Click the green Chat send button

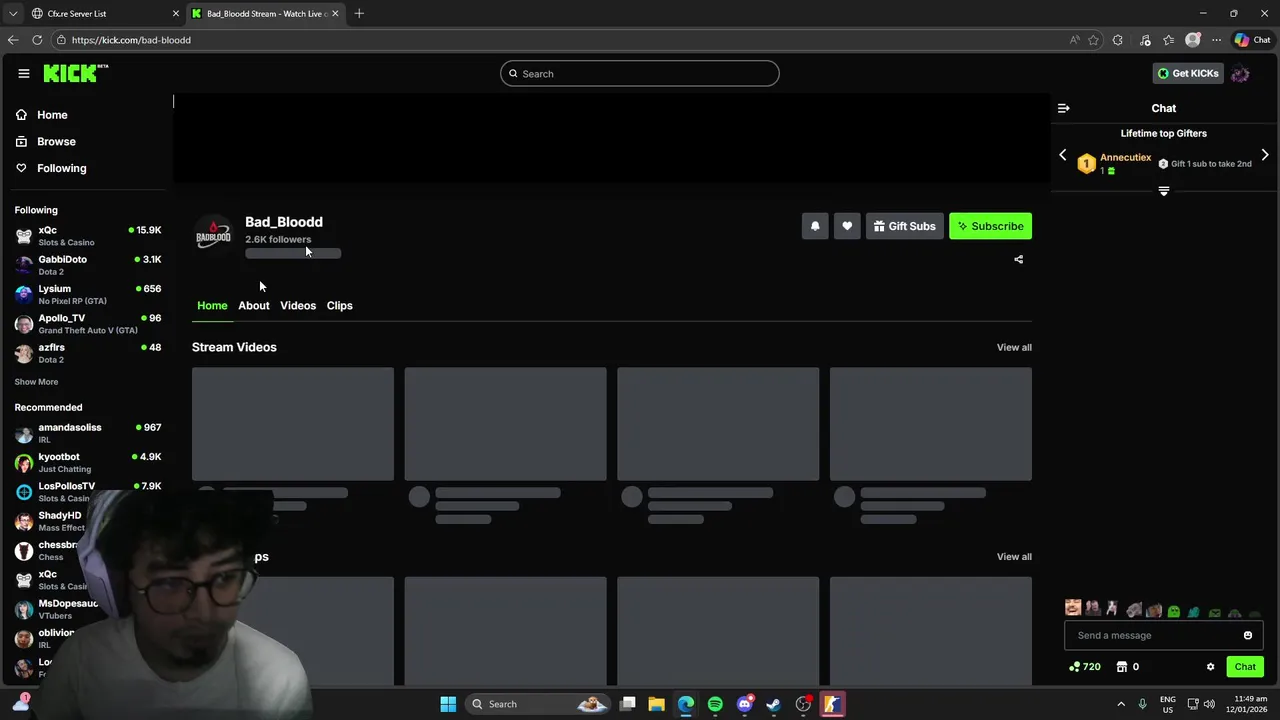[1245, 667]
